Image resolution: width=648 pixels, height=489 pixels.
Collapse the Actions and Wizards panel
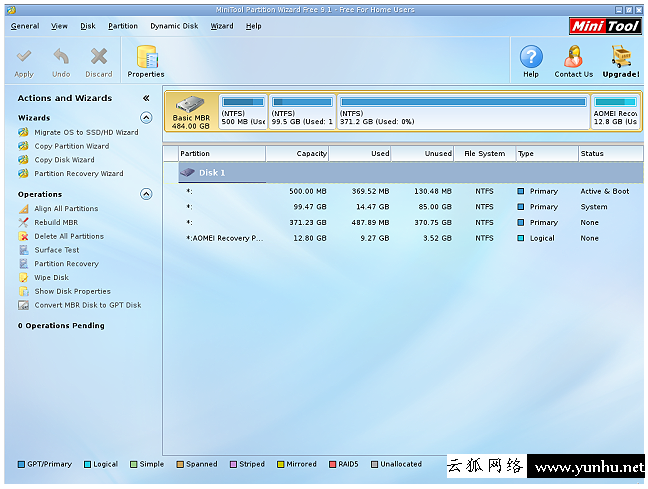click(146, 98)
